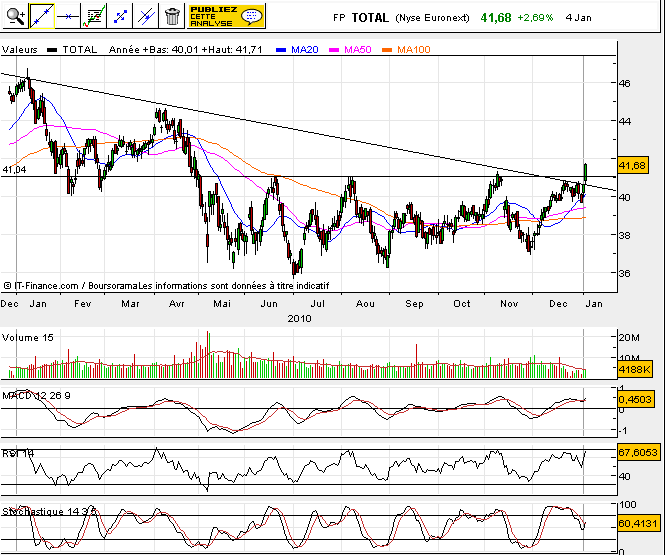Click the 41,68 price in header

coord(495,18)
